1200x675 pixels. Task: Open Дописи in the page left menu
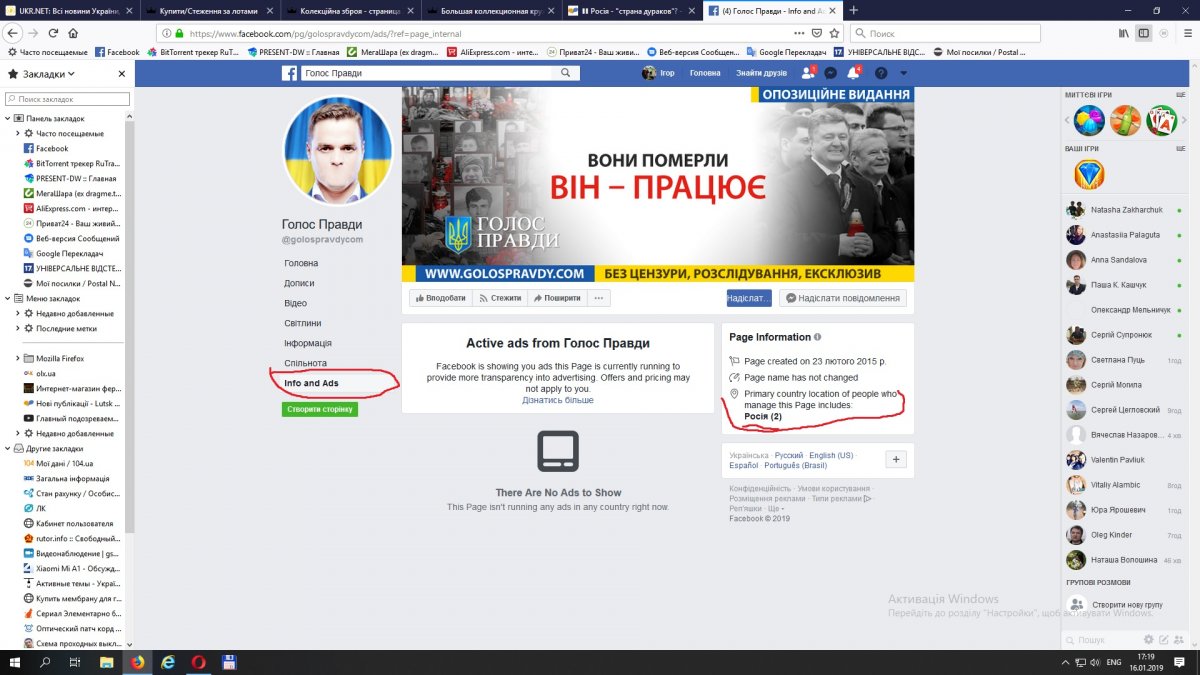299,283
